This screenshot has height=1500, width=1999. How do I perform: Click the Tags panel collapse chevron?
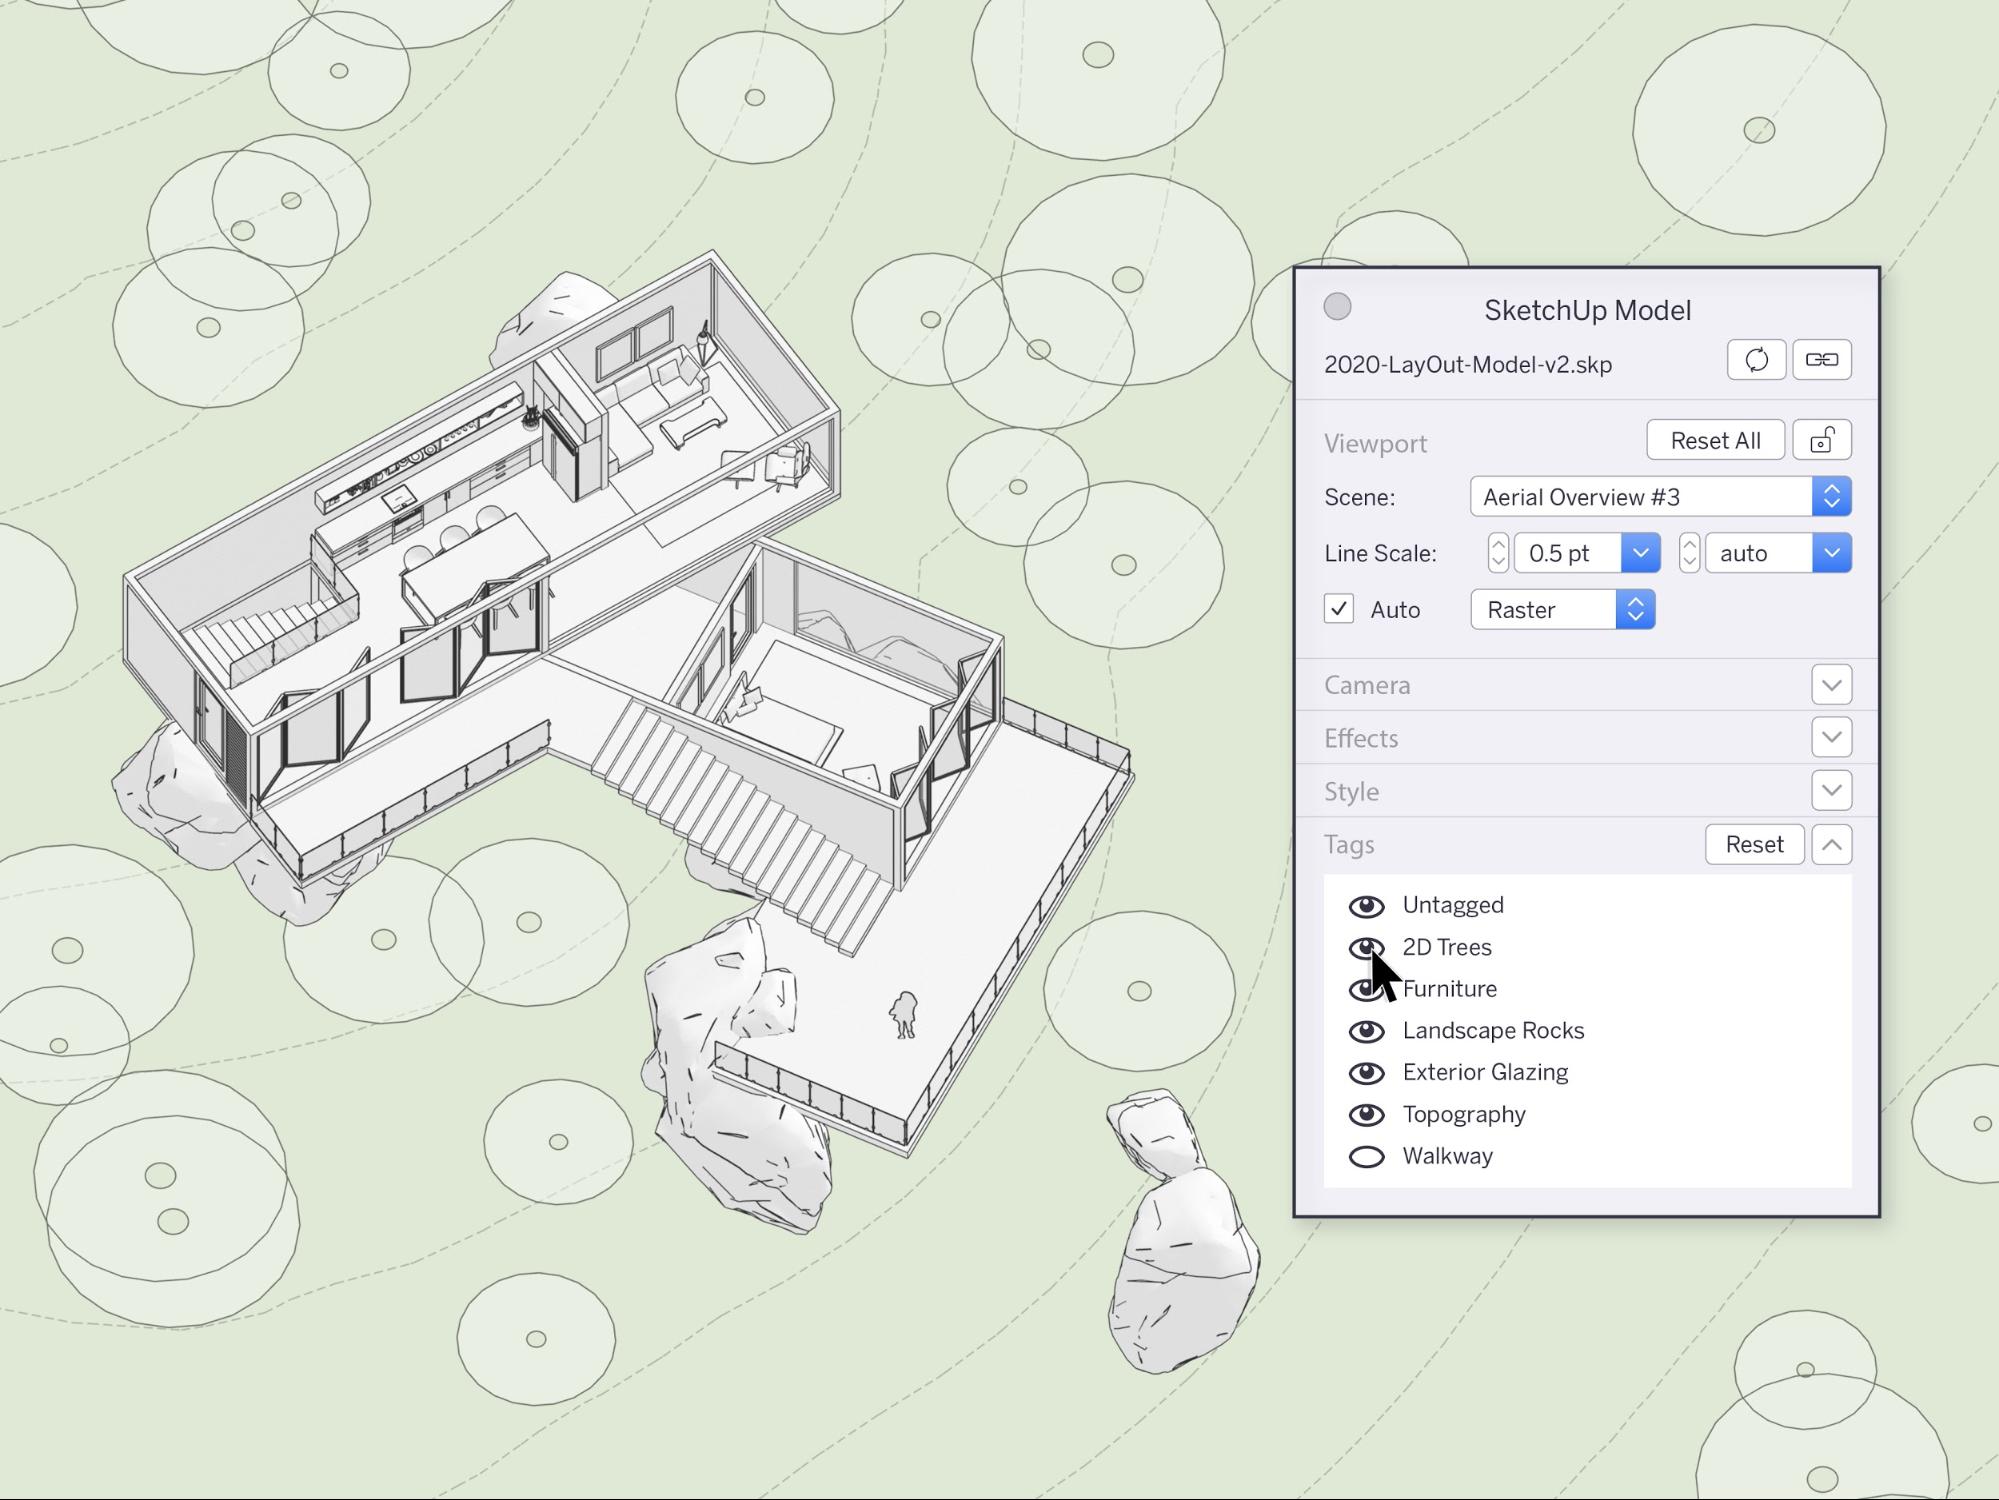coord(1830,845)
